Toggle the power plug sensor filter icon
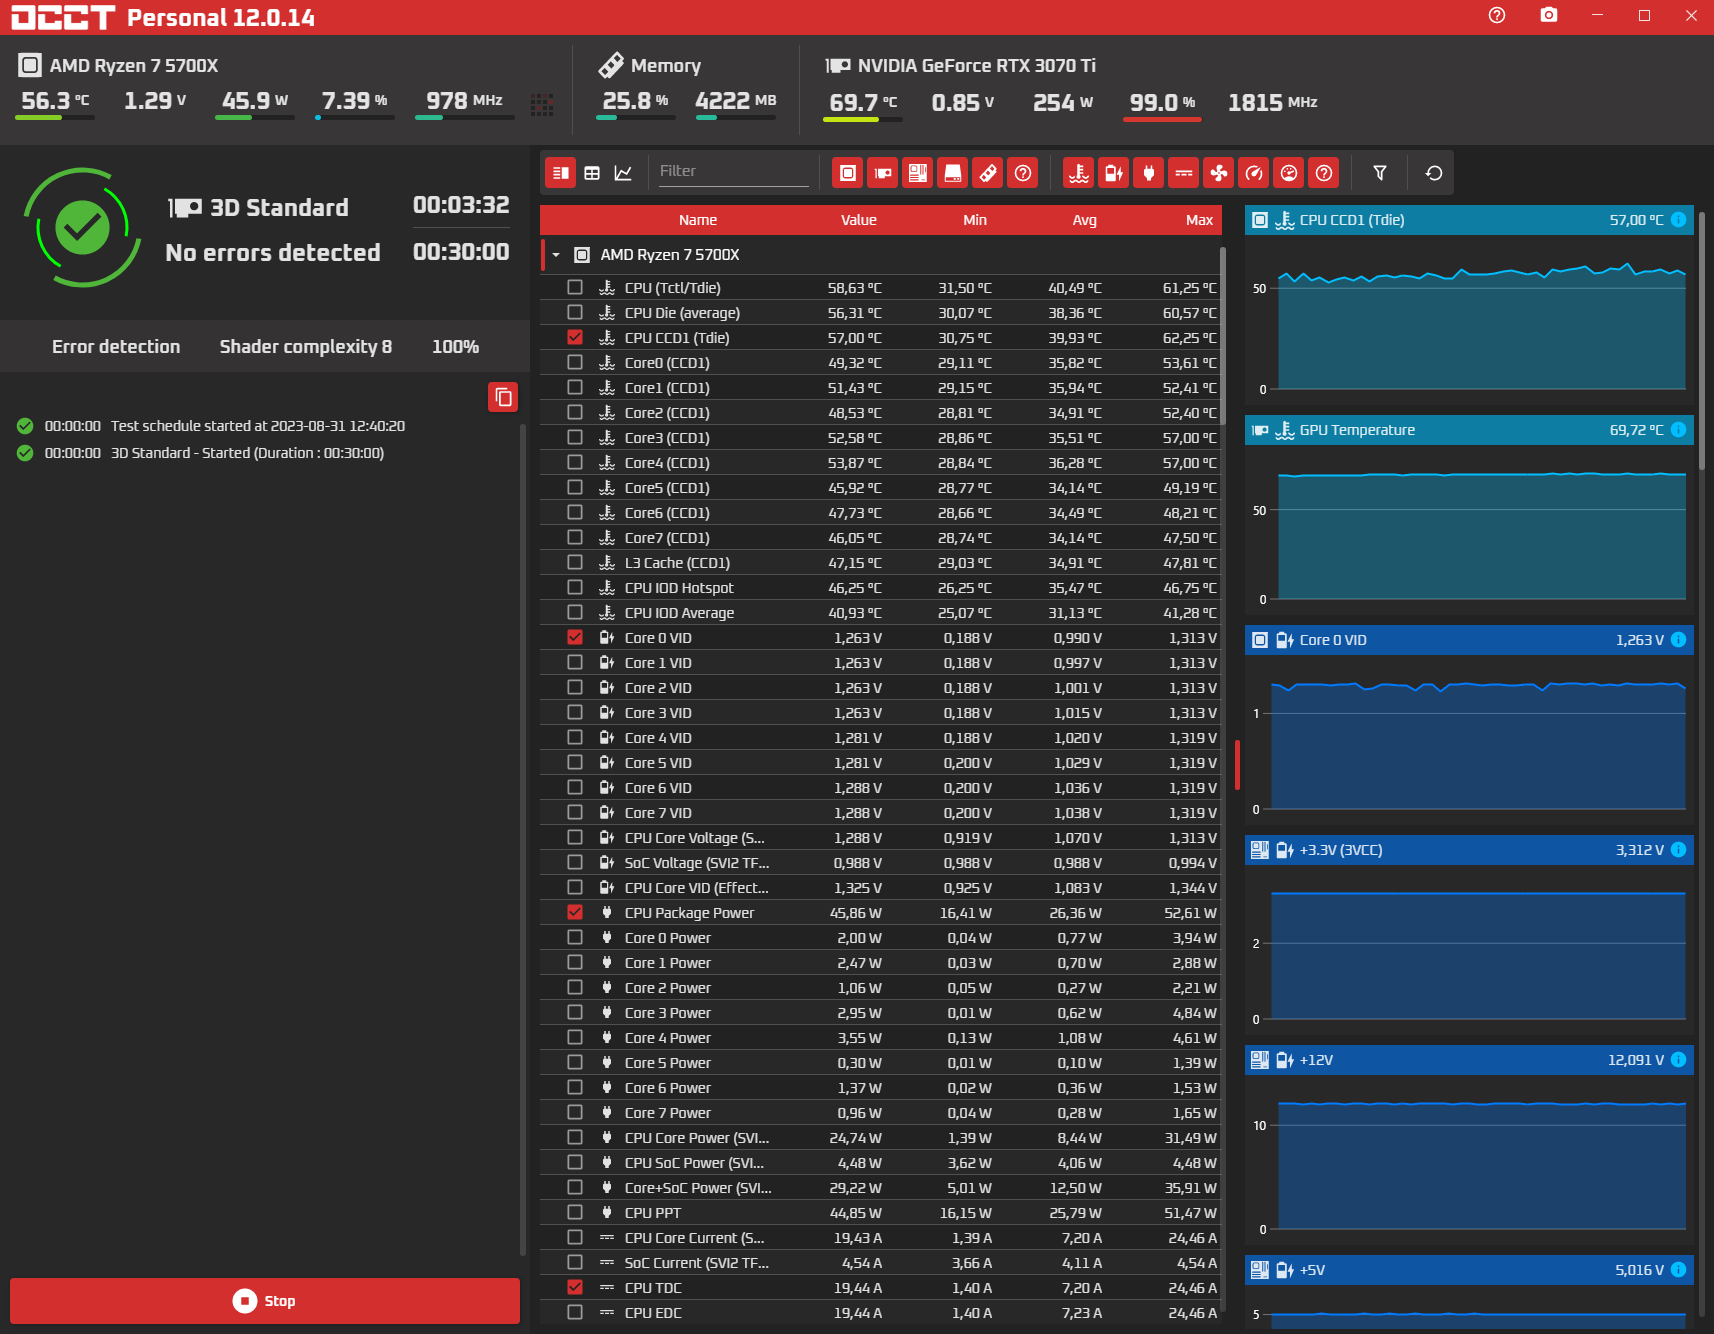 pos(1149,173)
